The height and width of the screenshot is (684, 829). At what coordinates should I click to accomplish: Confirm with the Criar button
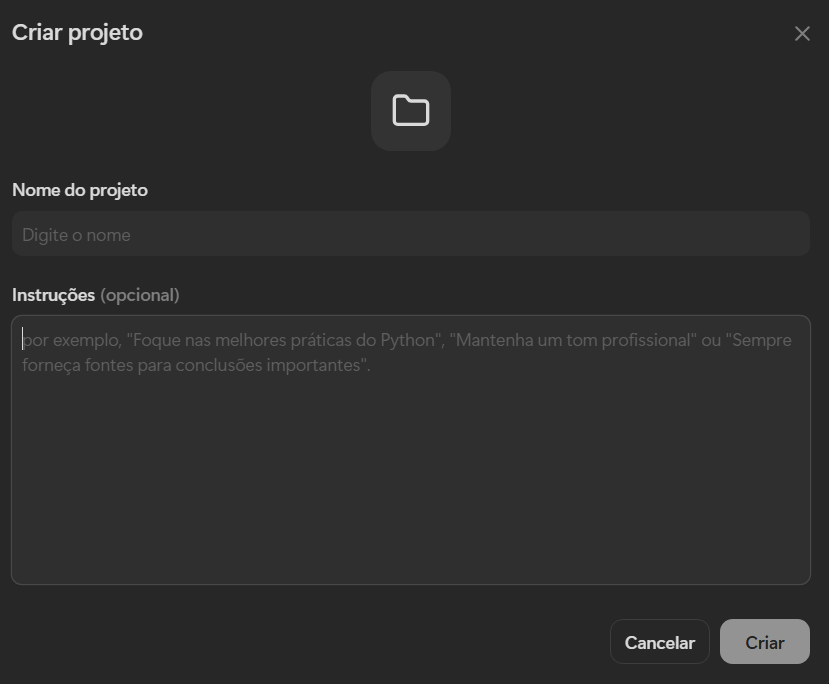[x=764, y=642]
